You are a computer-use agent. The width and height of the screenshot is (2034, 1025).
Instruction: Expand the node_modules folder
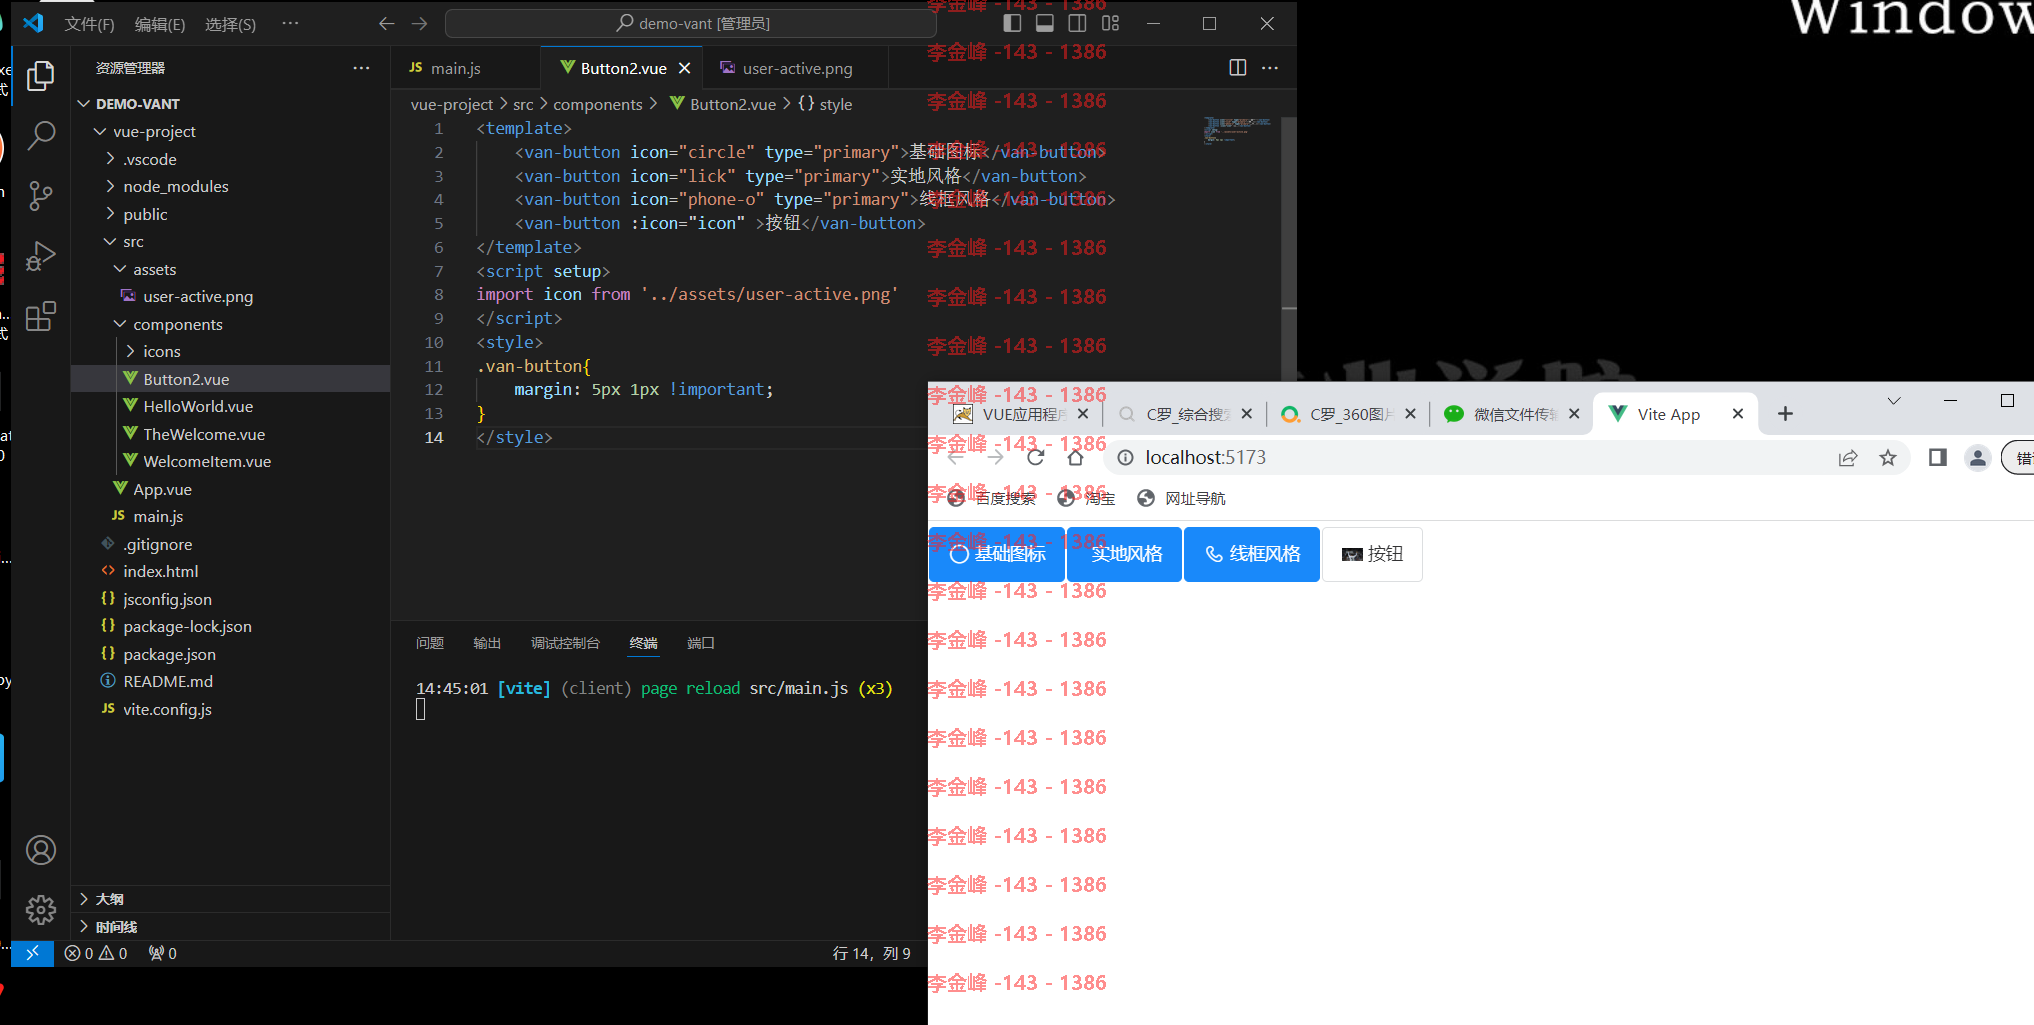tap(110, 186)
